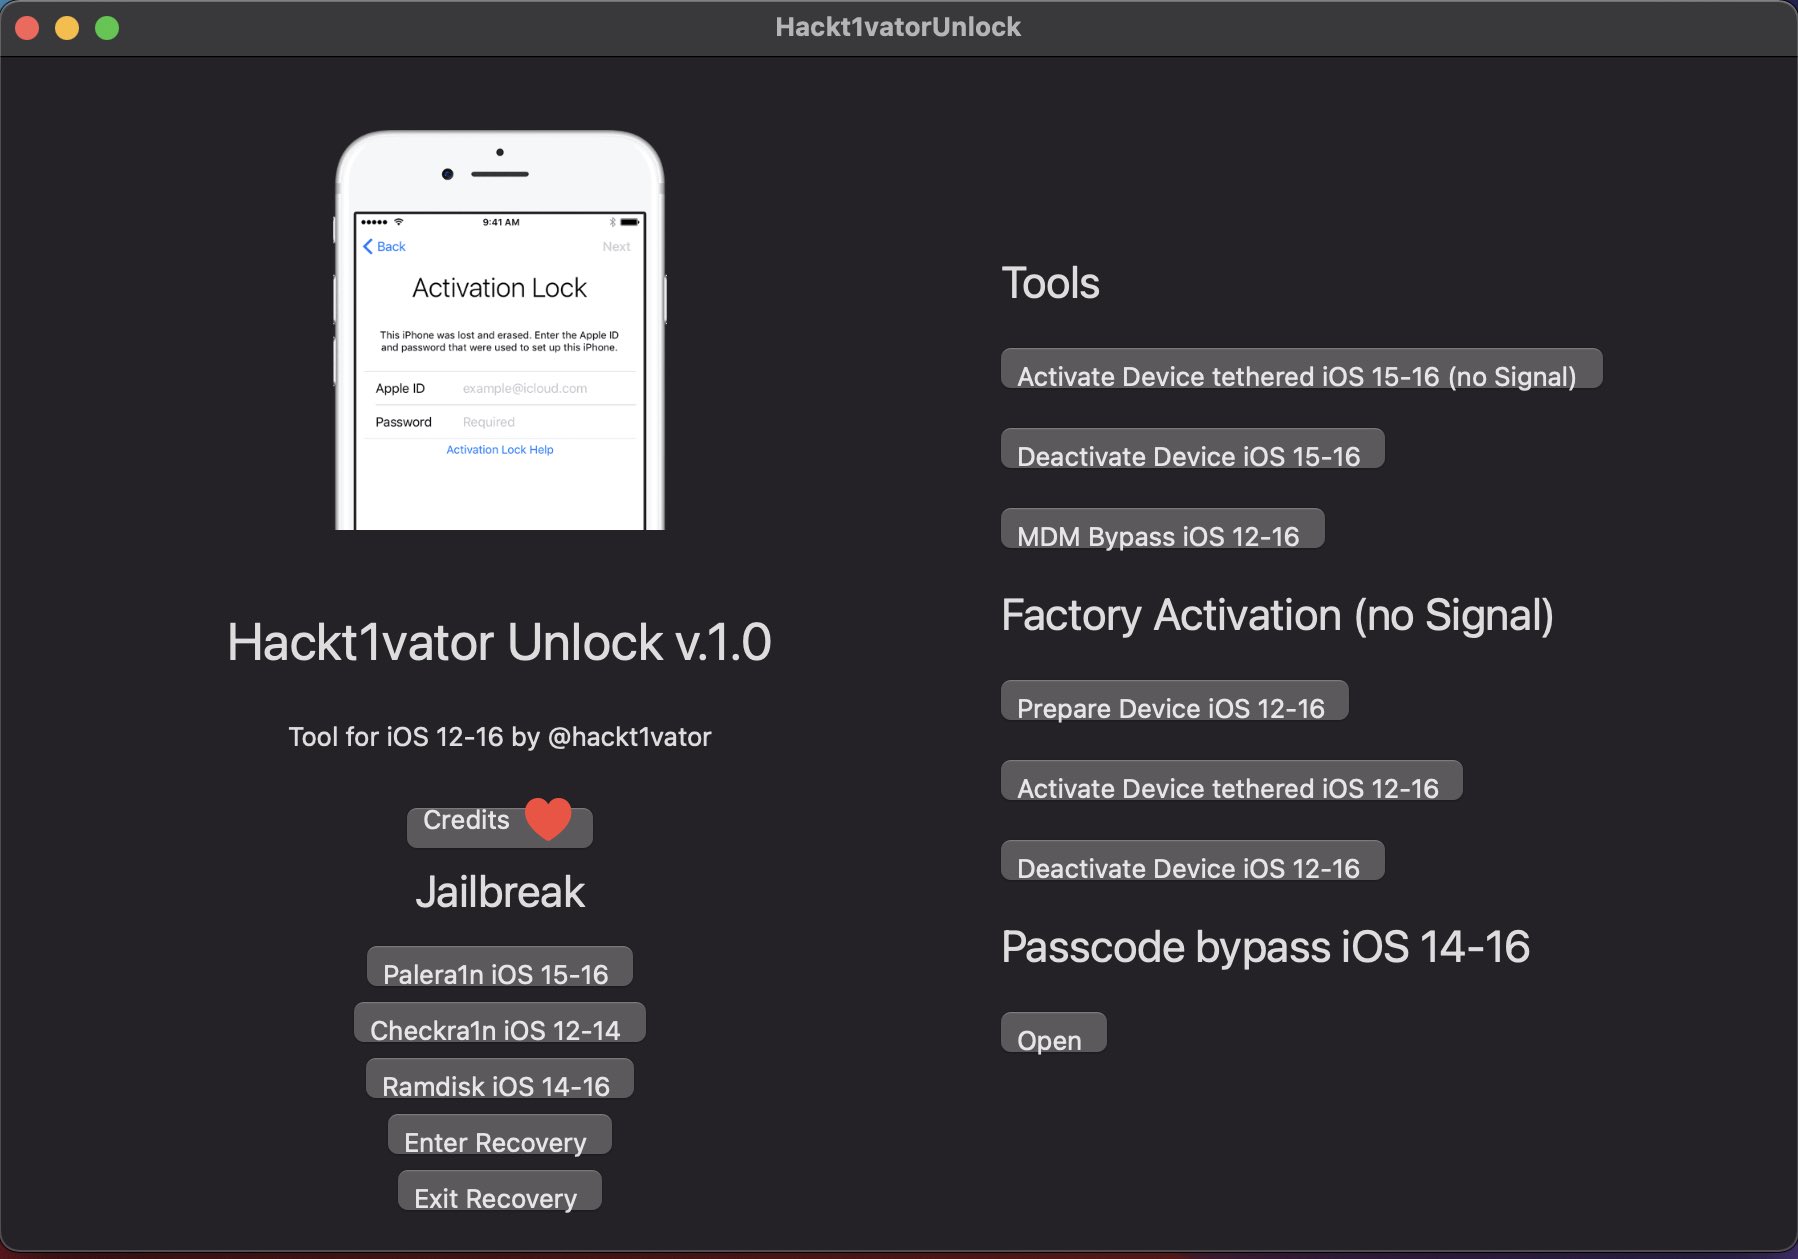Click the Bluetooth icon in the phone status bar
This screenshot has height=1259, width=1798.
tap(612, 222)
